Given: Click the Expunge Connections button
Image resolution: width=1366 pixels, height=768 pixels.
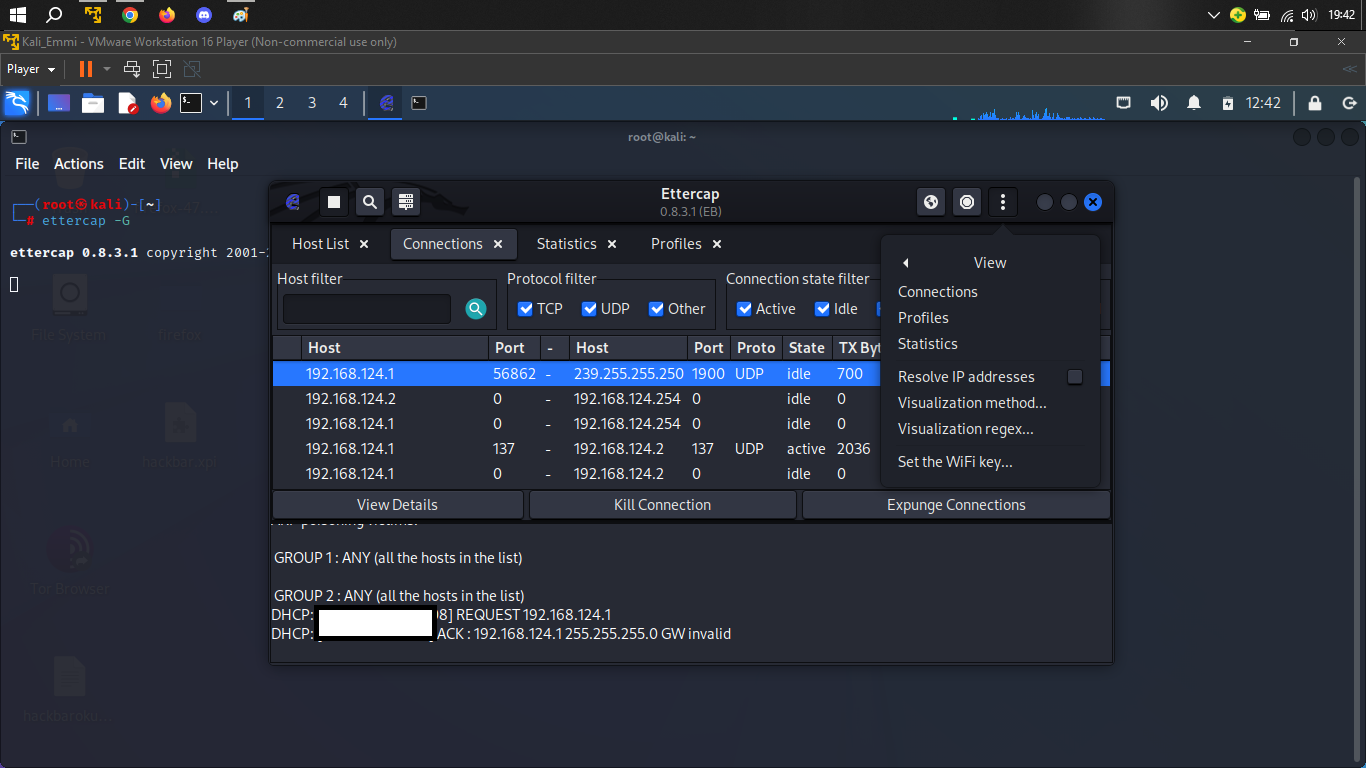Looking at the screenshot, I should [x=956, y=505].
